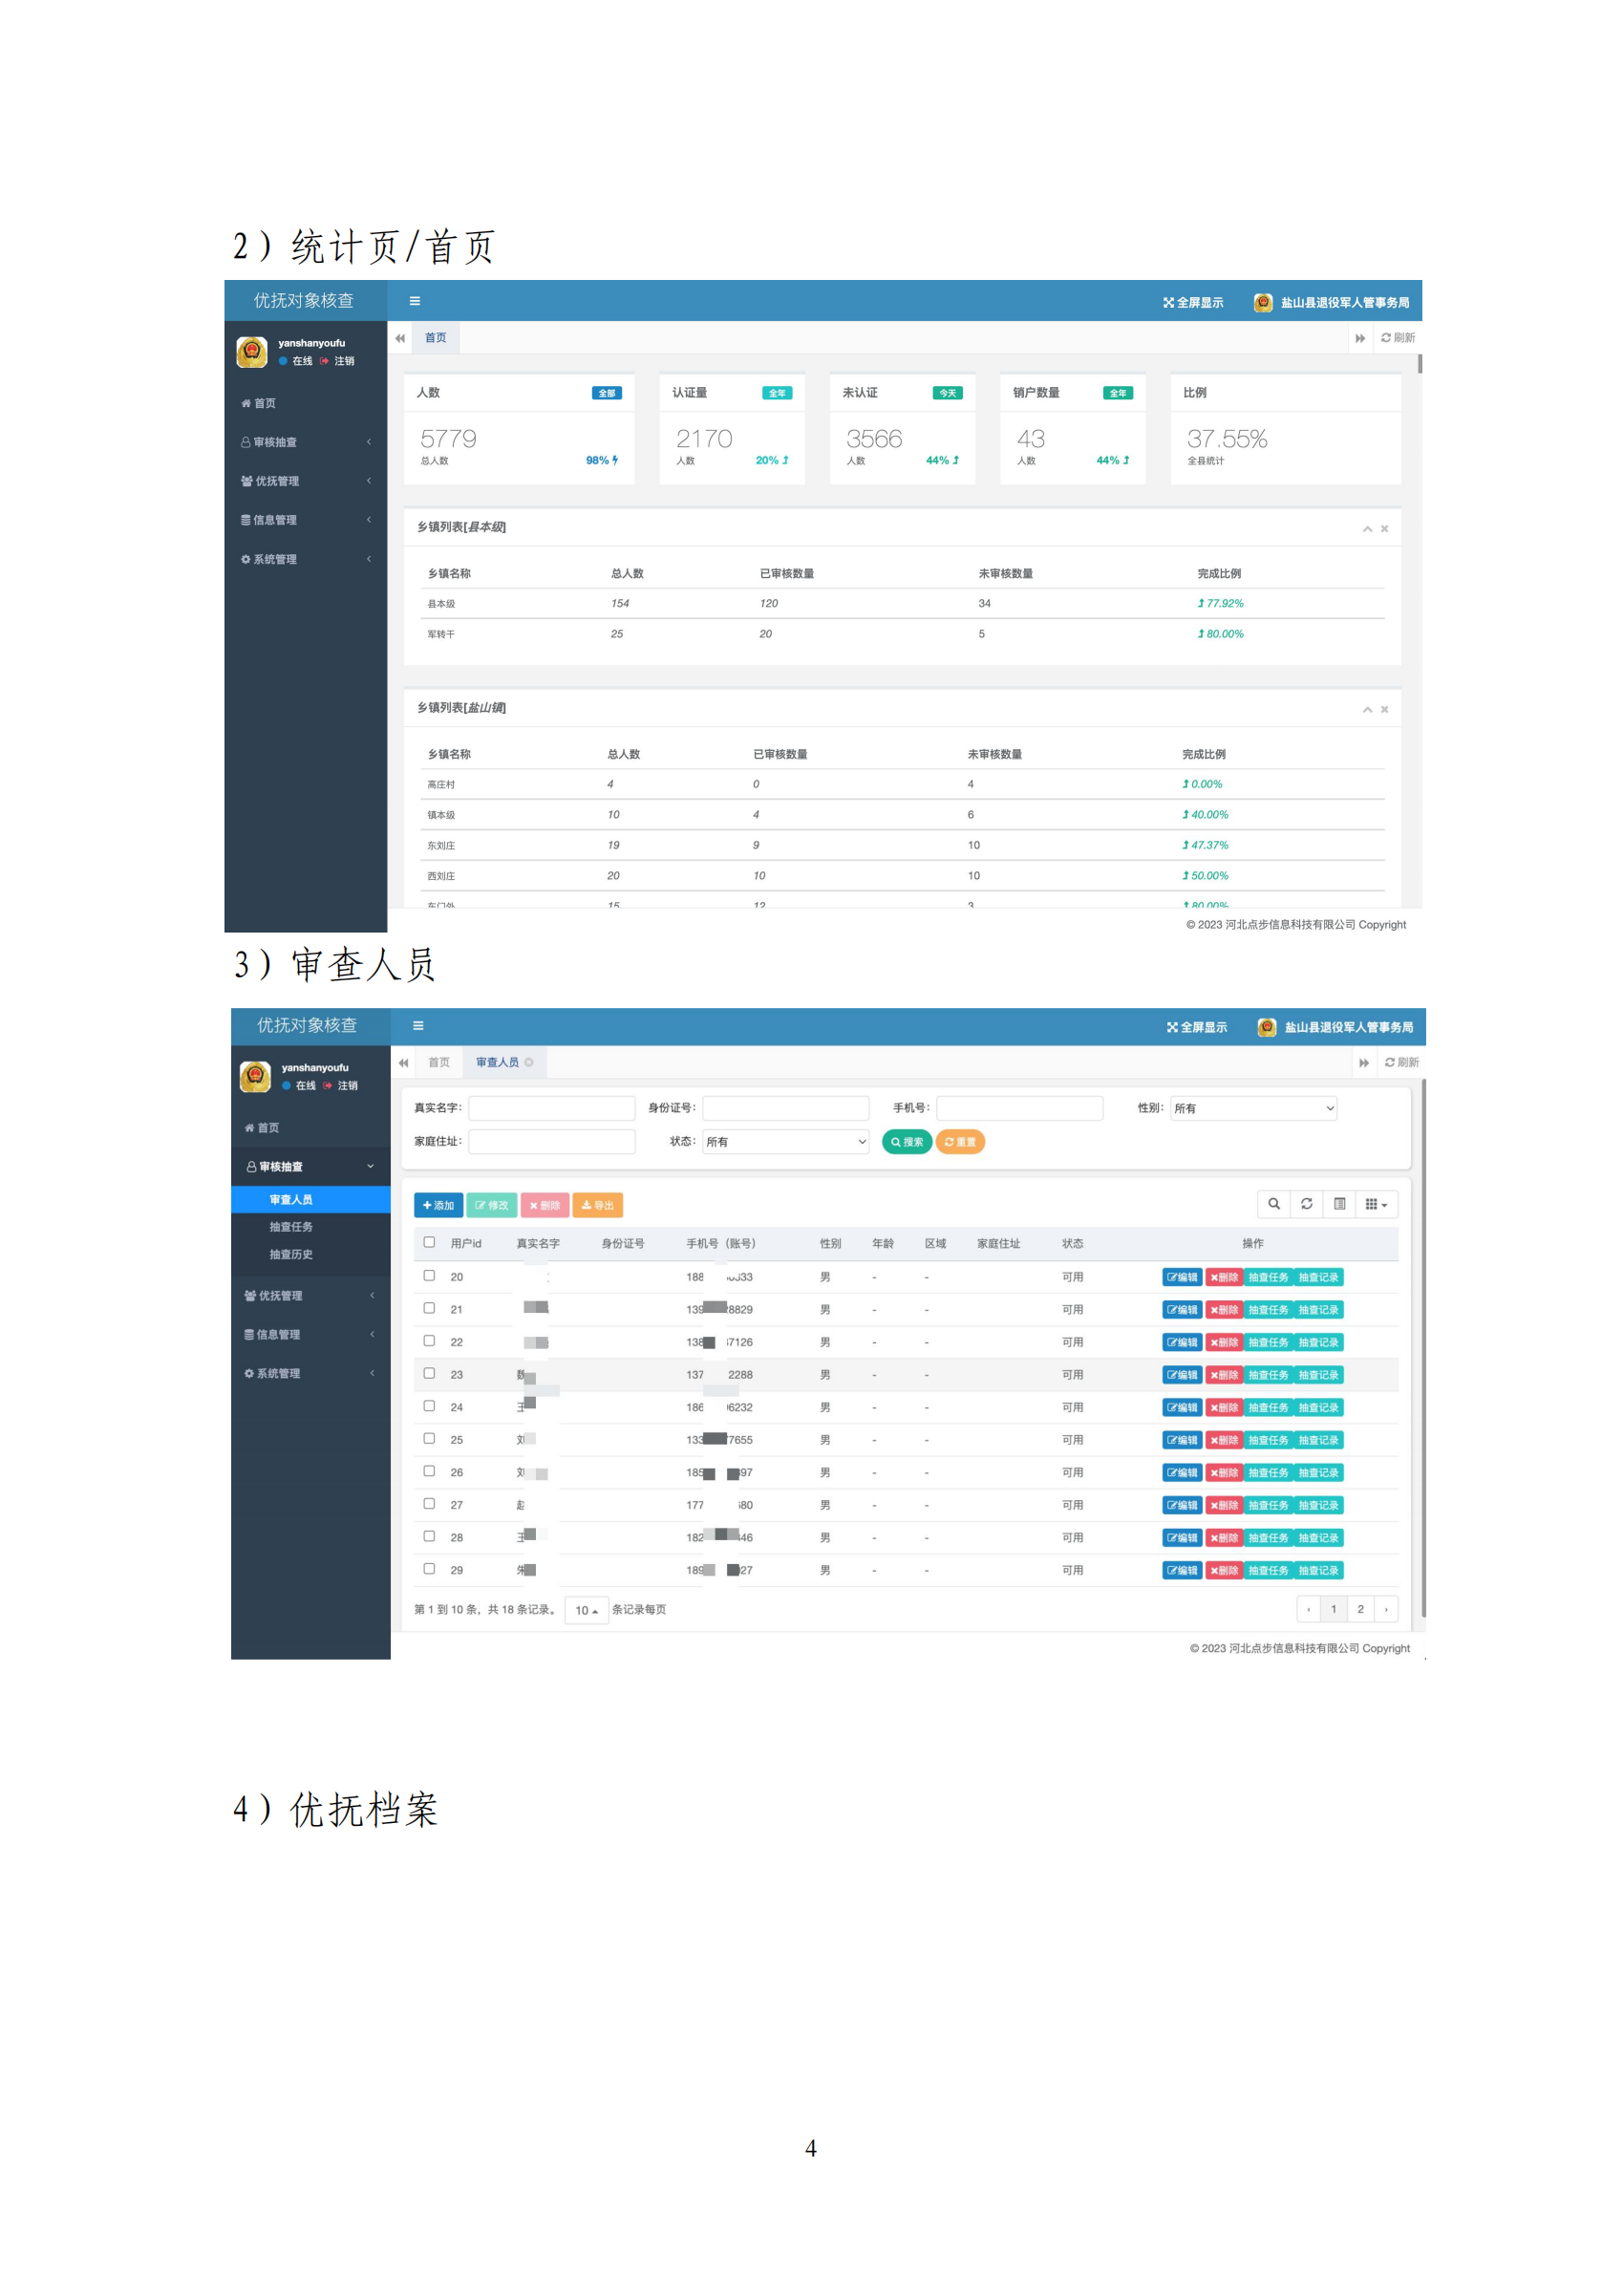Click the green 搜索 button
The height and width of the screenshot is (2296, 1623).
(x=906, y=1142)
